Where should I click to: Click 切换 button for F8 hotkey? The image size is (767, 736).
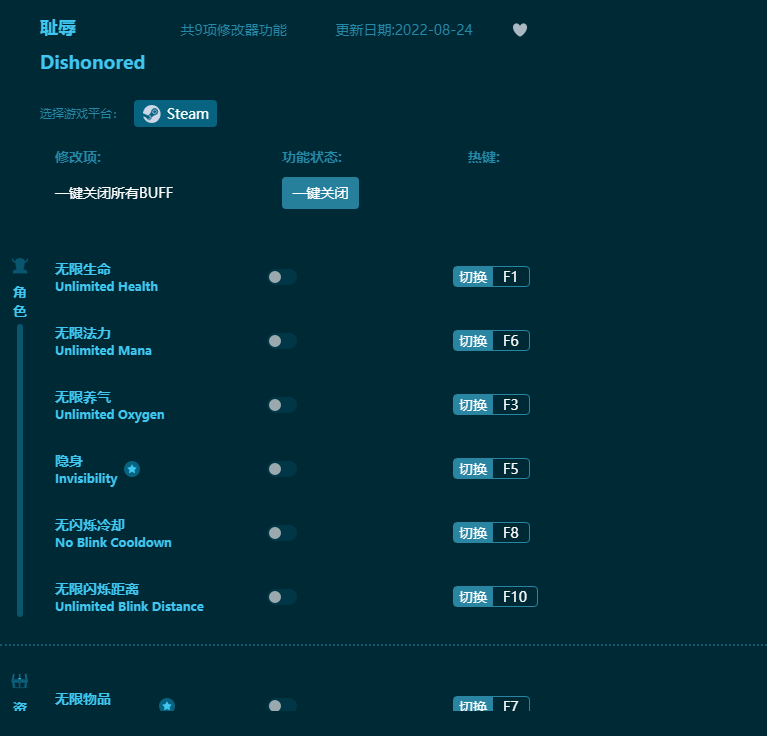pos(473,533)
